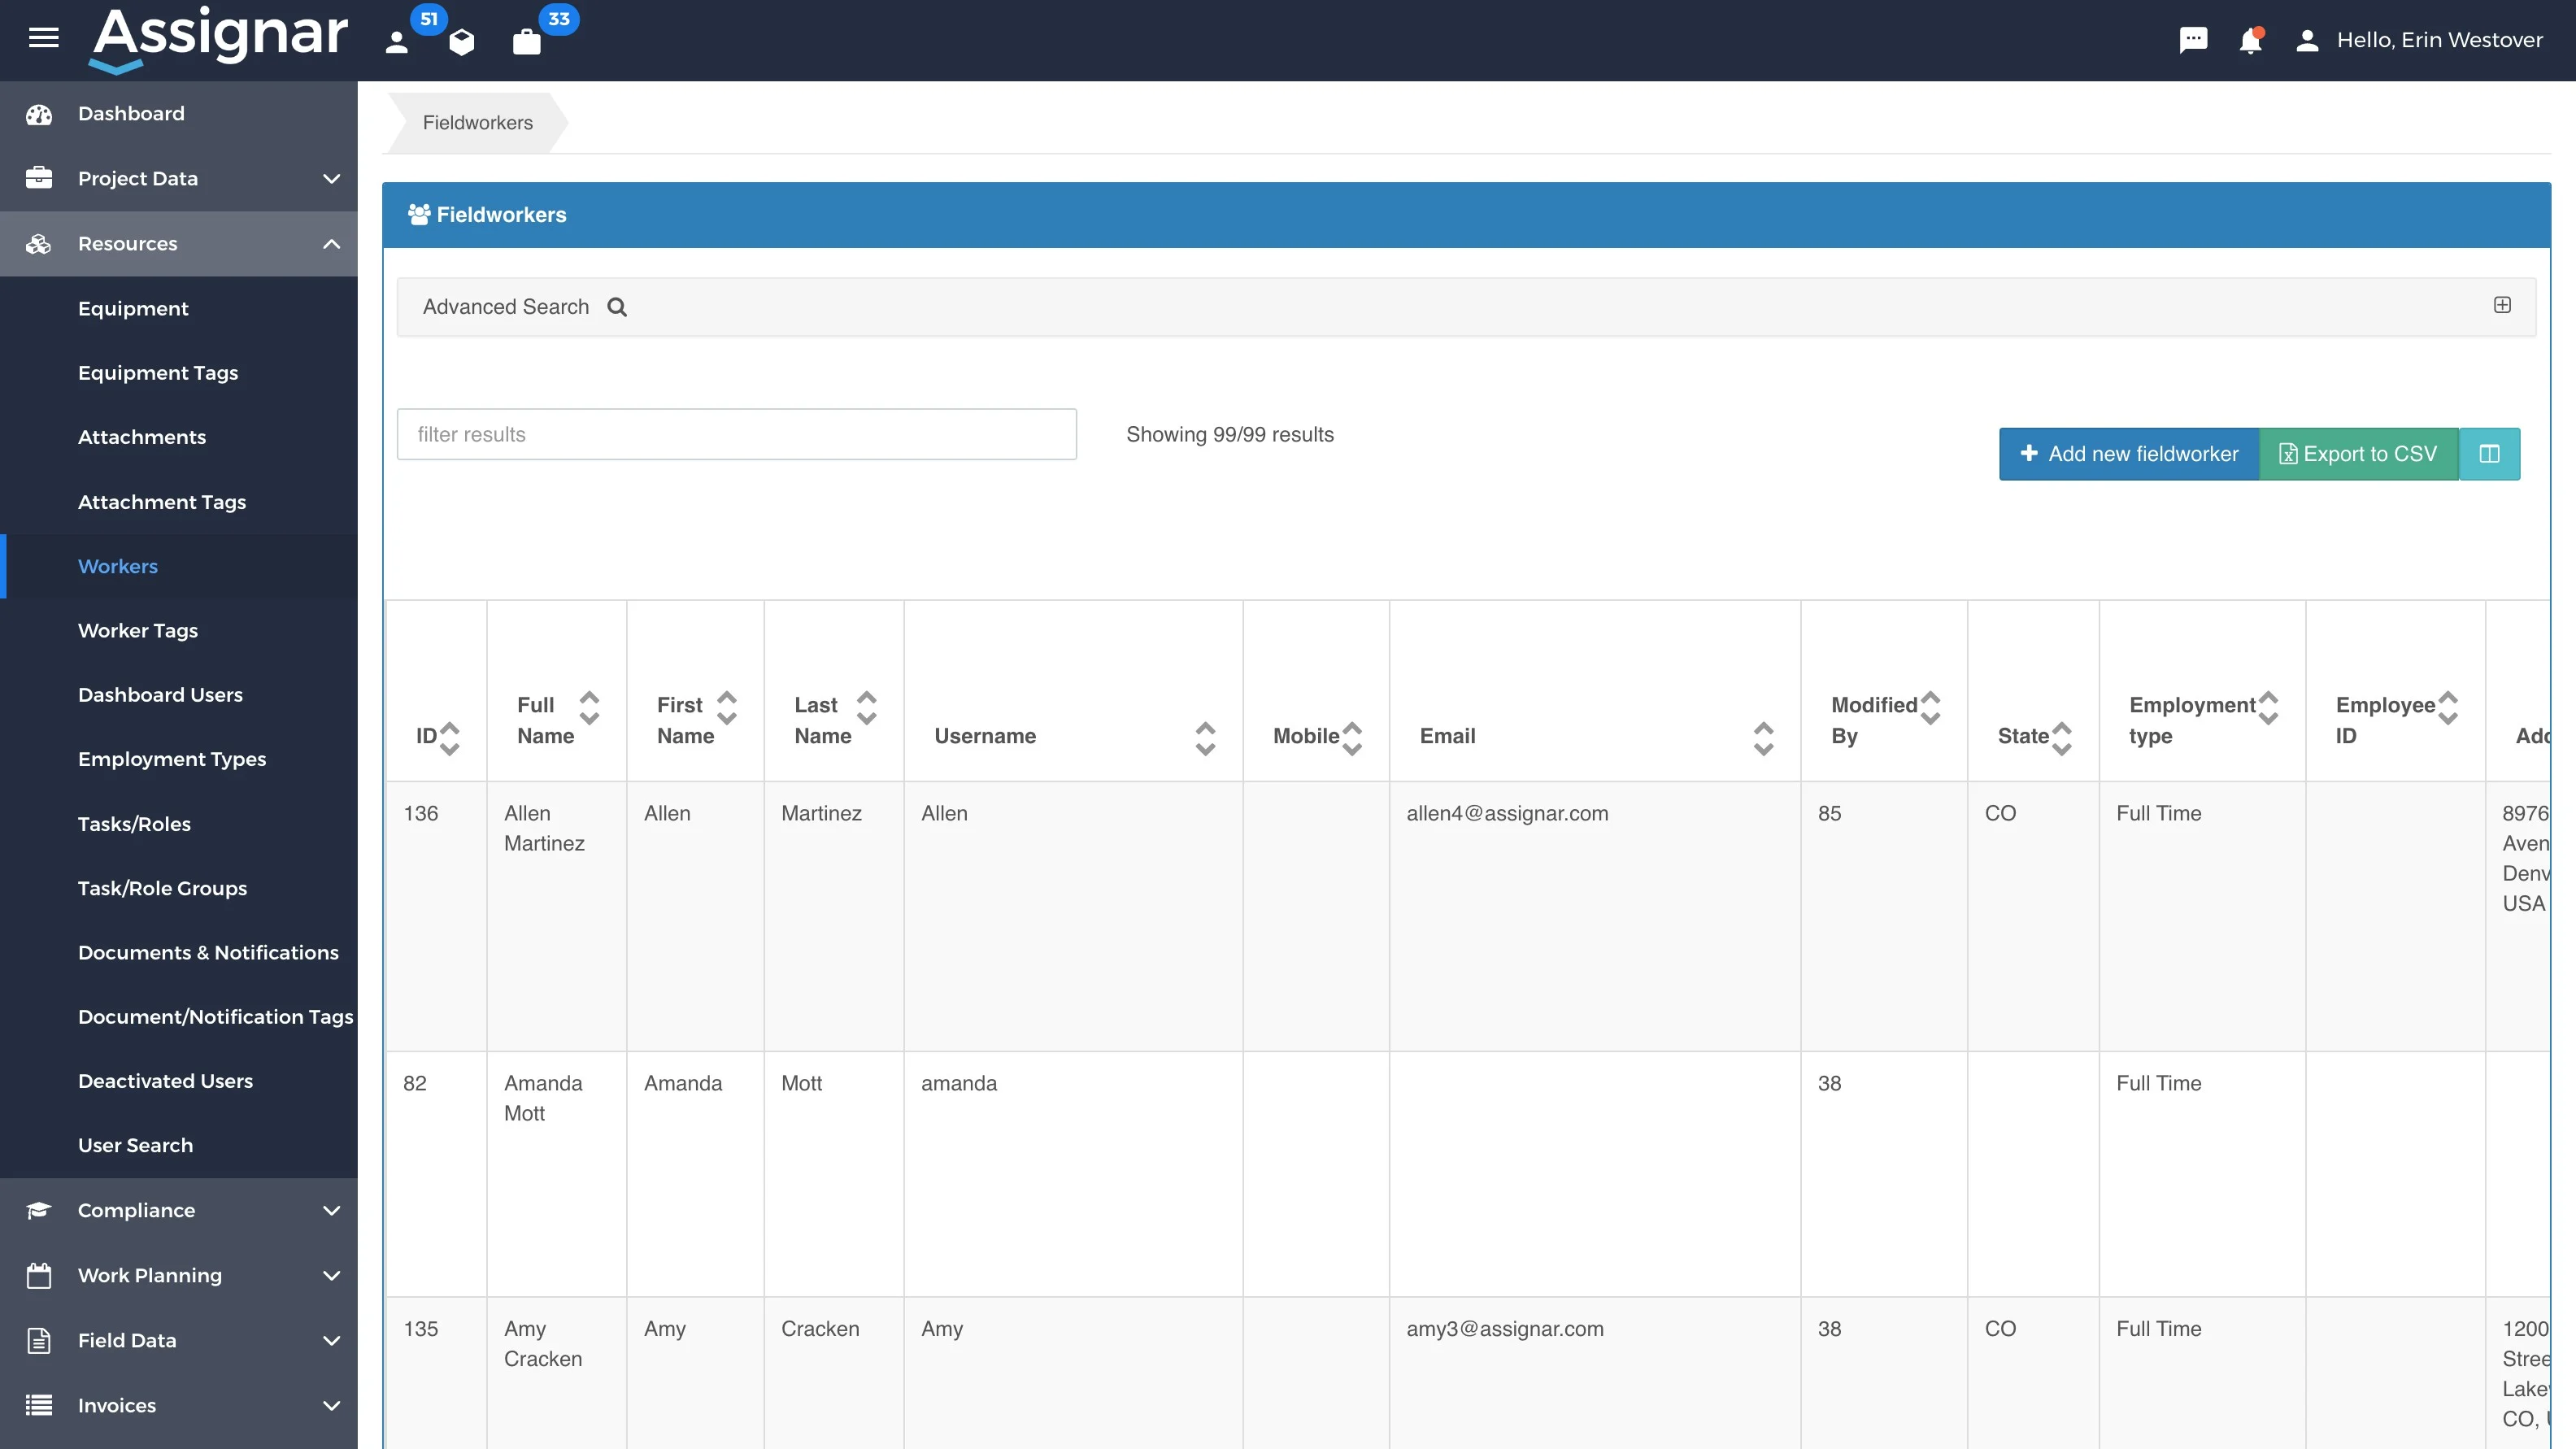The height and width of the screenshot is (1449, 2576).
Task: Sort by the ID column
Action: tap(450, 738)
